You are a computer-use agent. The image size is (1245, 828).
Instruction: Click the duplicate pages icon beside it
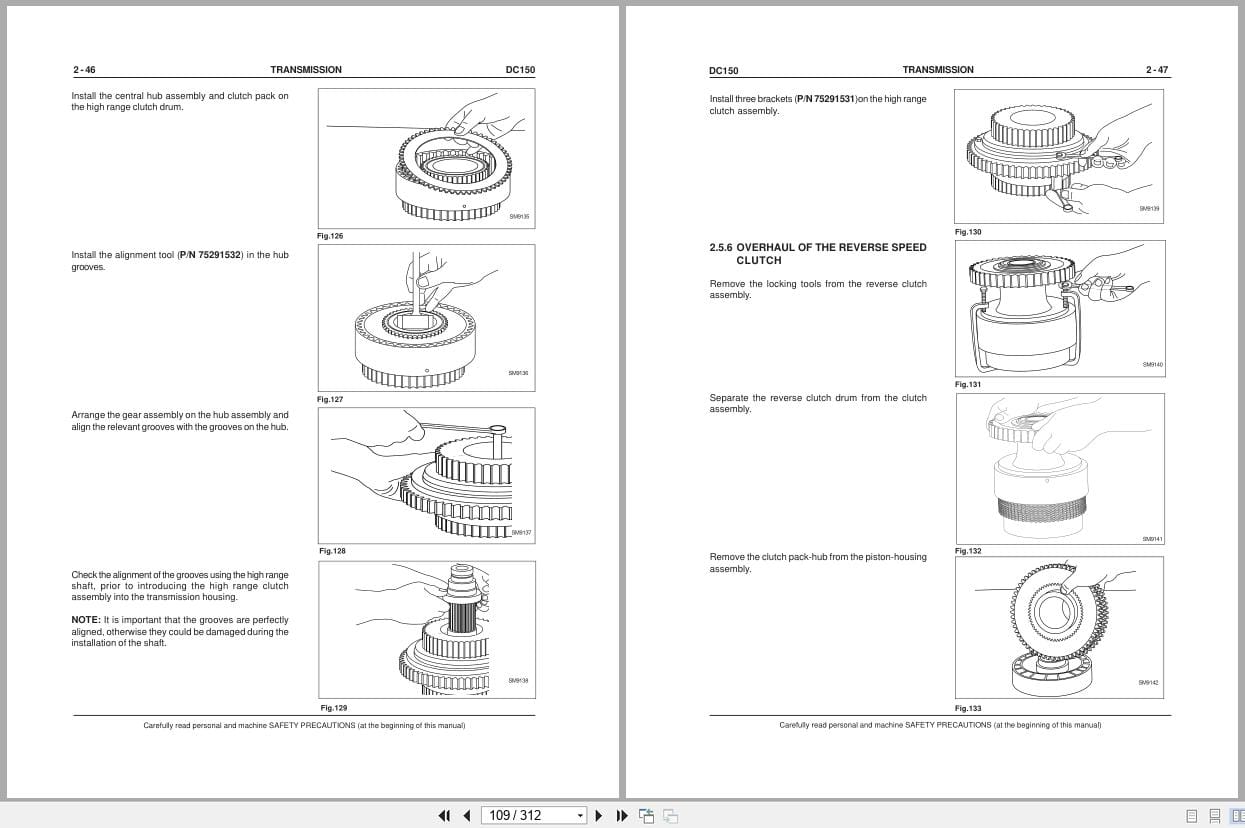click(670, 816)
